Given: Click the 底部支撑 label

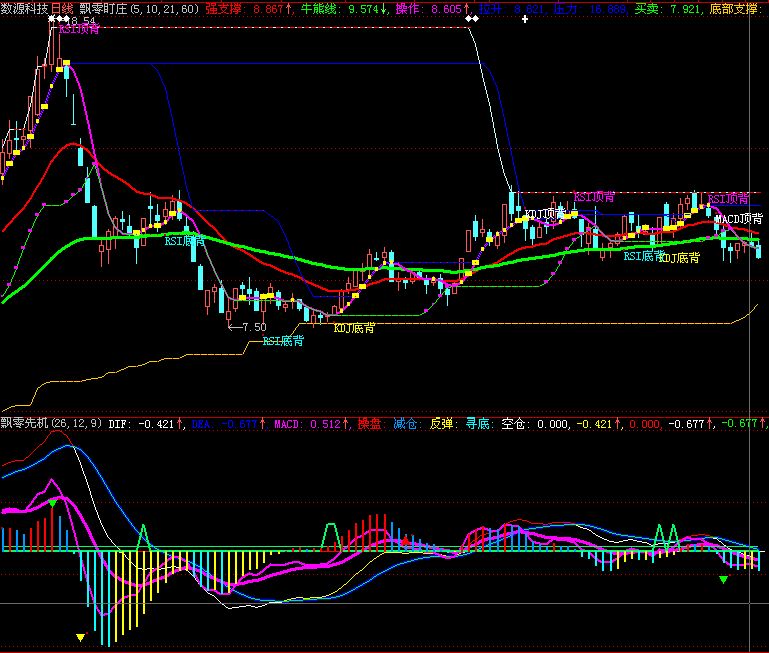Looking at the screenshot, I should pyautogui.click(x=733, y=9).
